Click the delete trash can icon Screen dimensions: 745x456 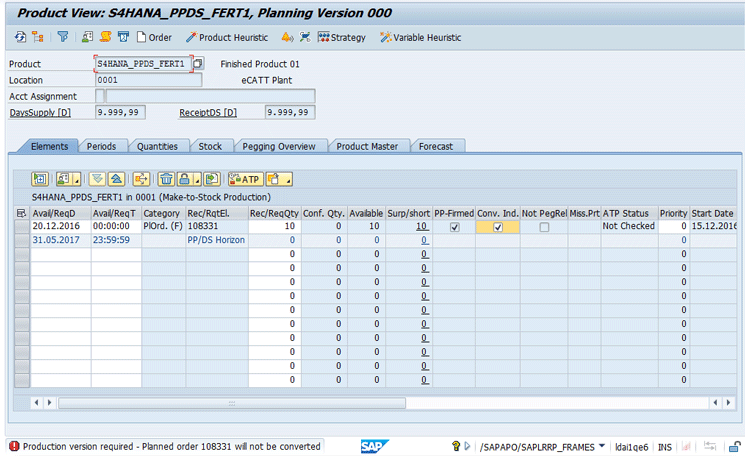tap(167, 179)
